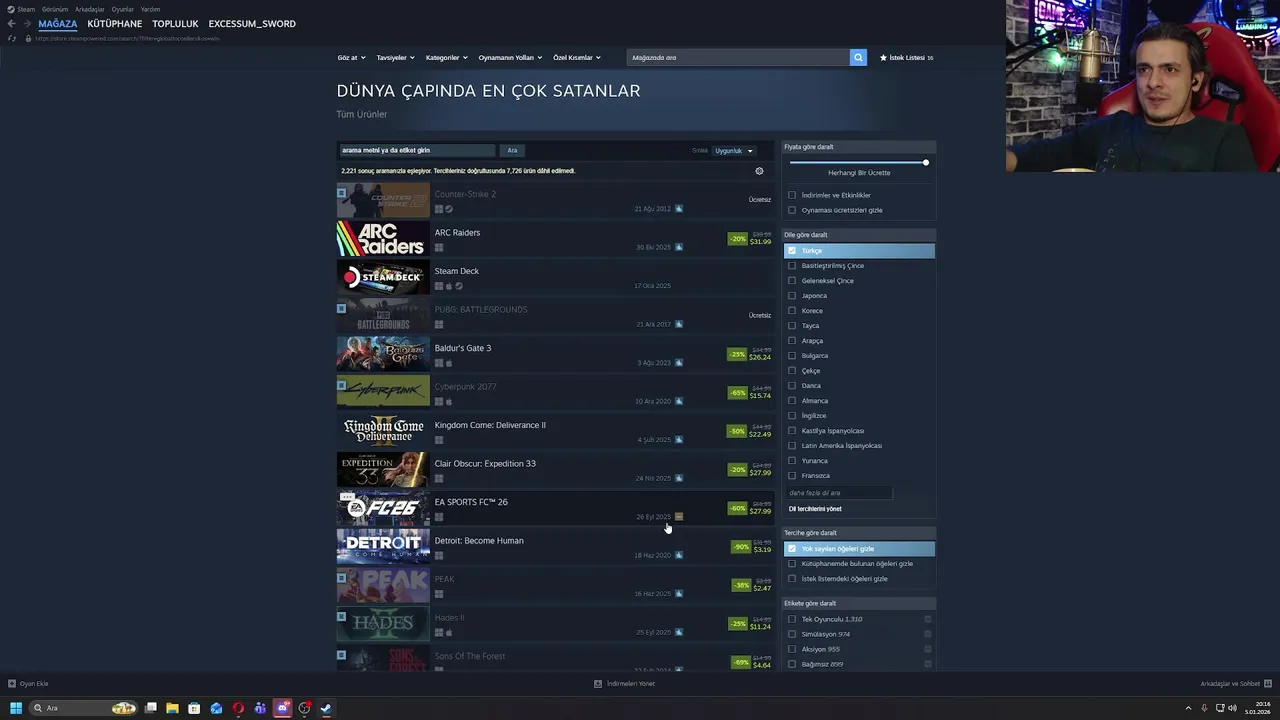Image resolution: width=1280 pixels, height=720 pixels.
Task: Click the tag icon next to Simülasyon
Action: (x=928, y=634)
